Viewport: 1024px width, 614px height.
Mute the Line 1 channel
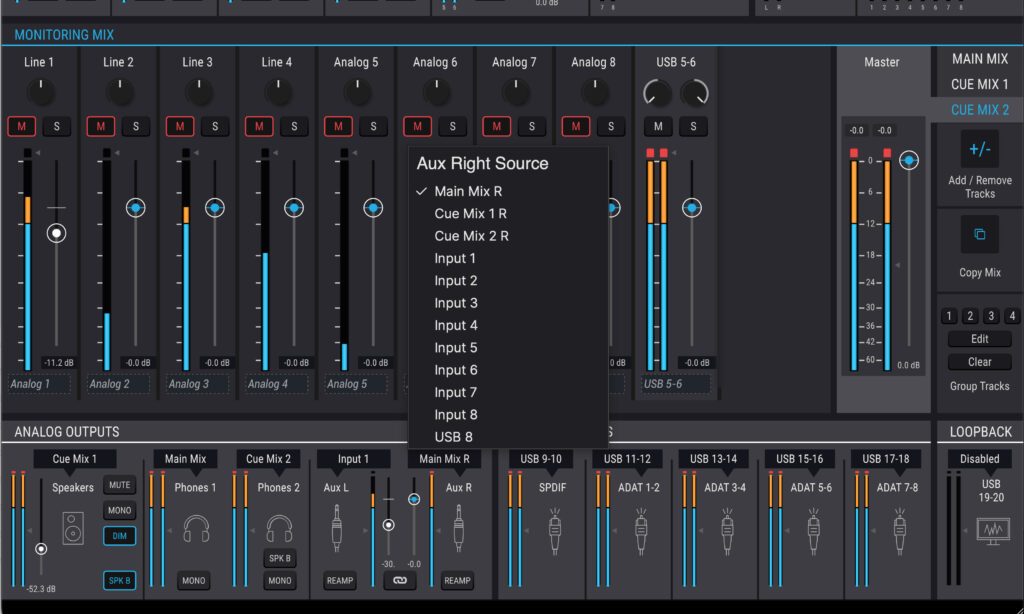pos(22,126)
